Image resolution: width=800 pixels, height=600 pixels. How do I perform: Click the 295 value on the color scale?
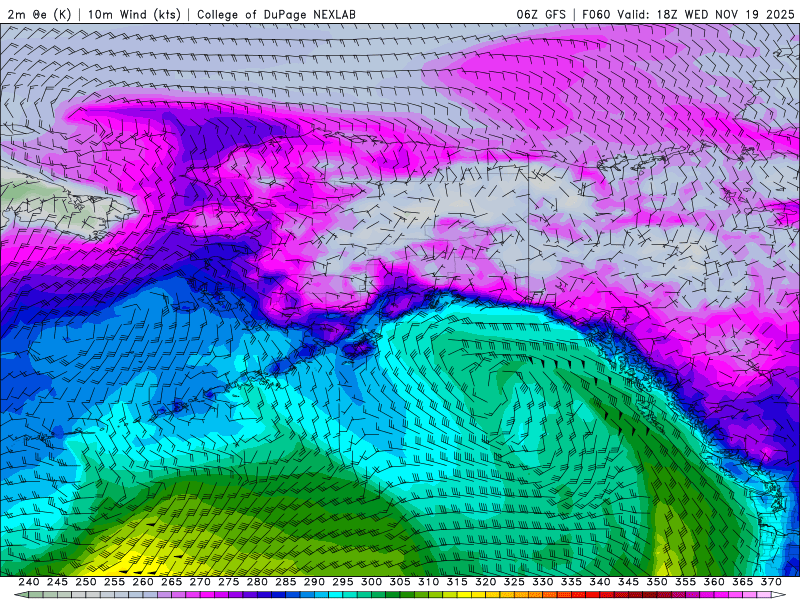pos(343,582)
